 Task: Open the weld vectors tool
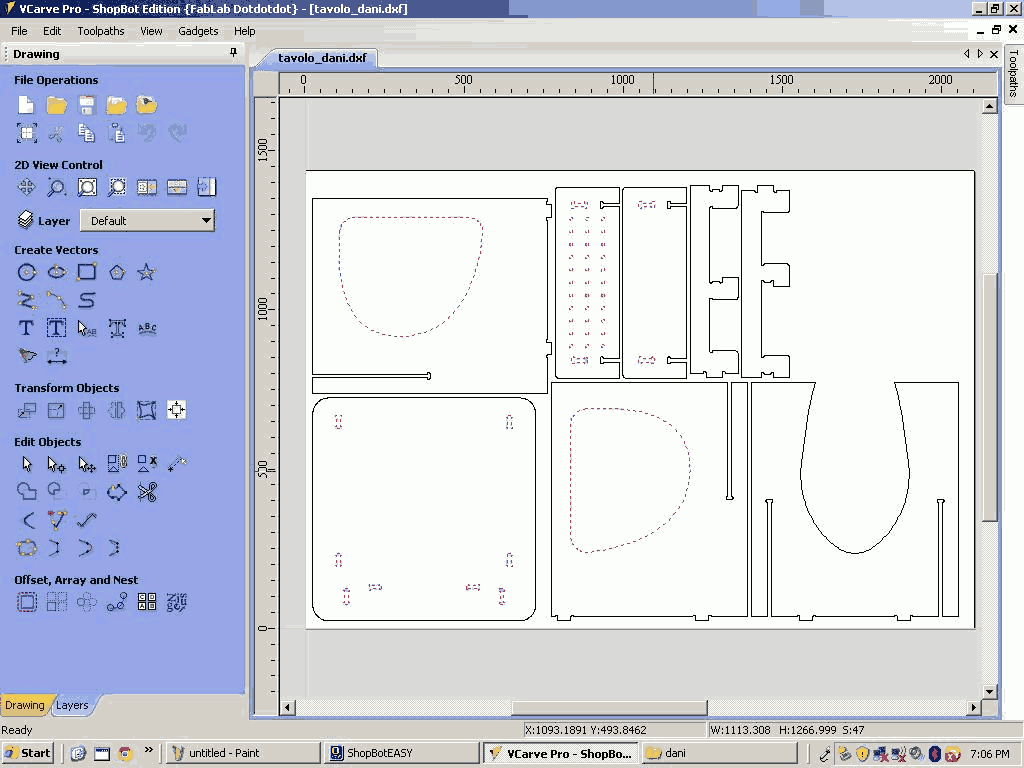[x=26, y=492]
